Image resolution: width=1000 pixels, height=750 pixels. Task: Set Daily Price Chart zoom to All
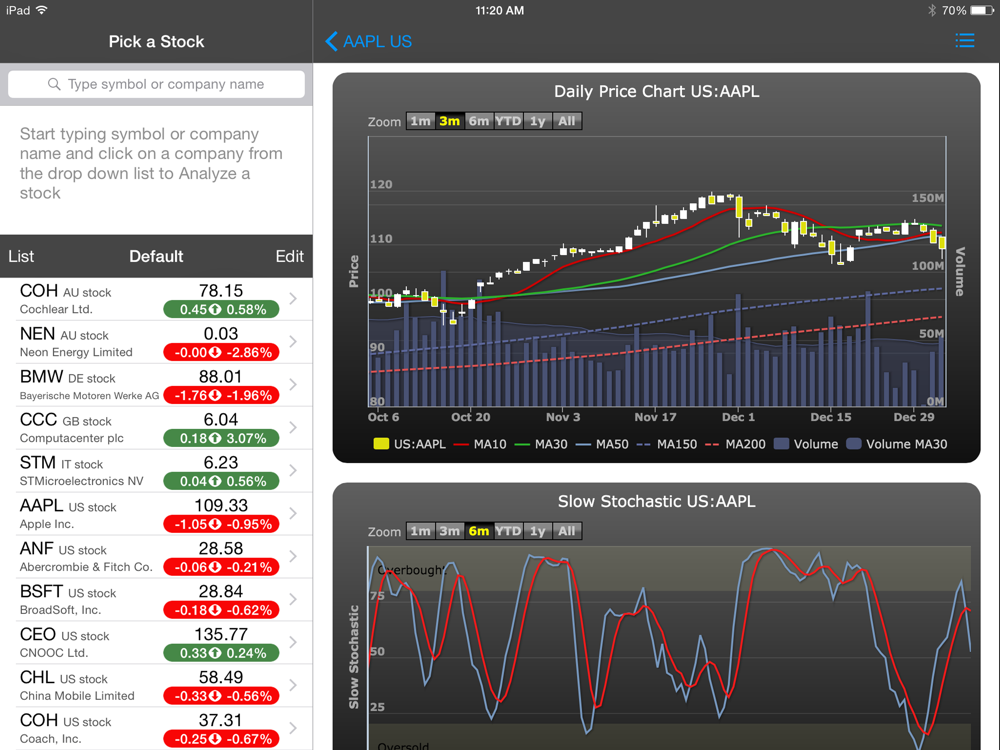(x=567, y=121)
